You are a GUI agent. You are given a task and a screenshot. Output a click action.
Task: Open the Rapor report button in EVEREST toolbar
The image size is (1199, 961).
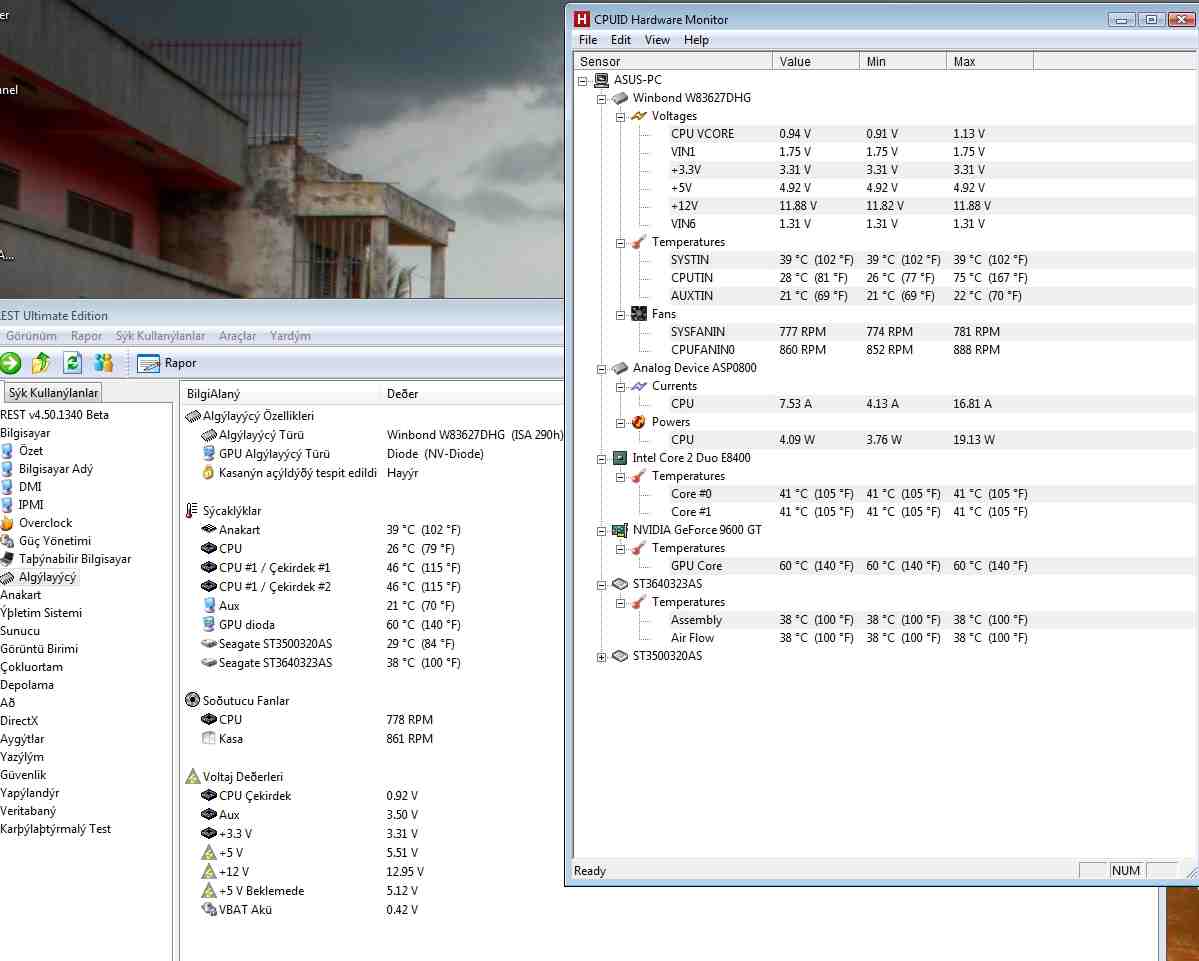tap(167, 363)
